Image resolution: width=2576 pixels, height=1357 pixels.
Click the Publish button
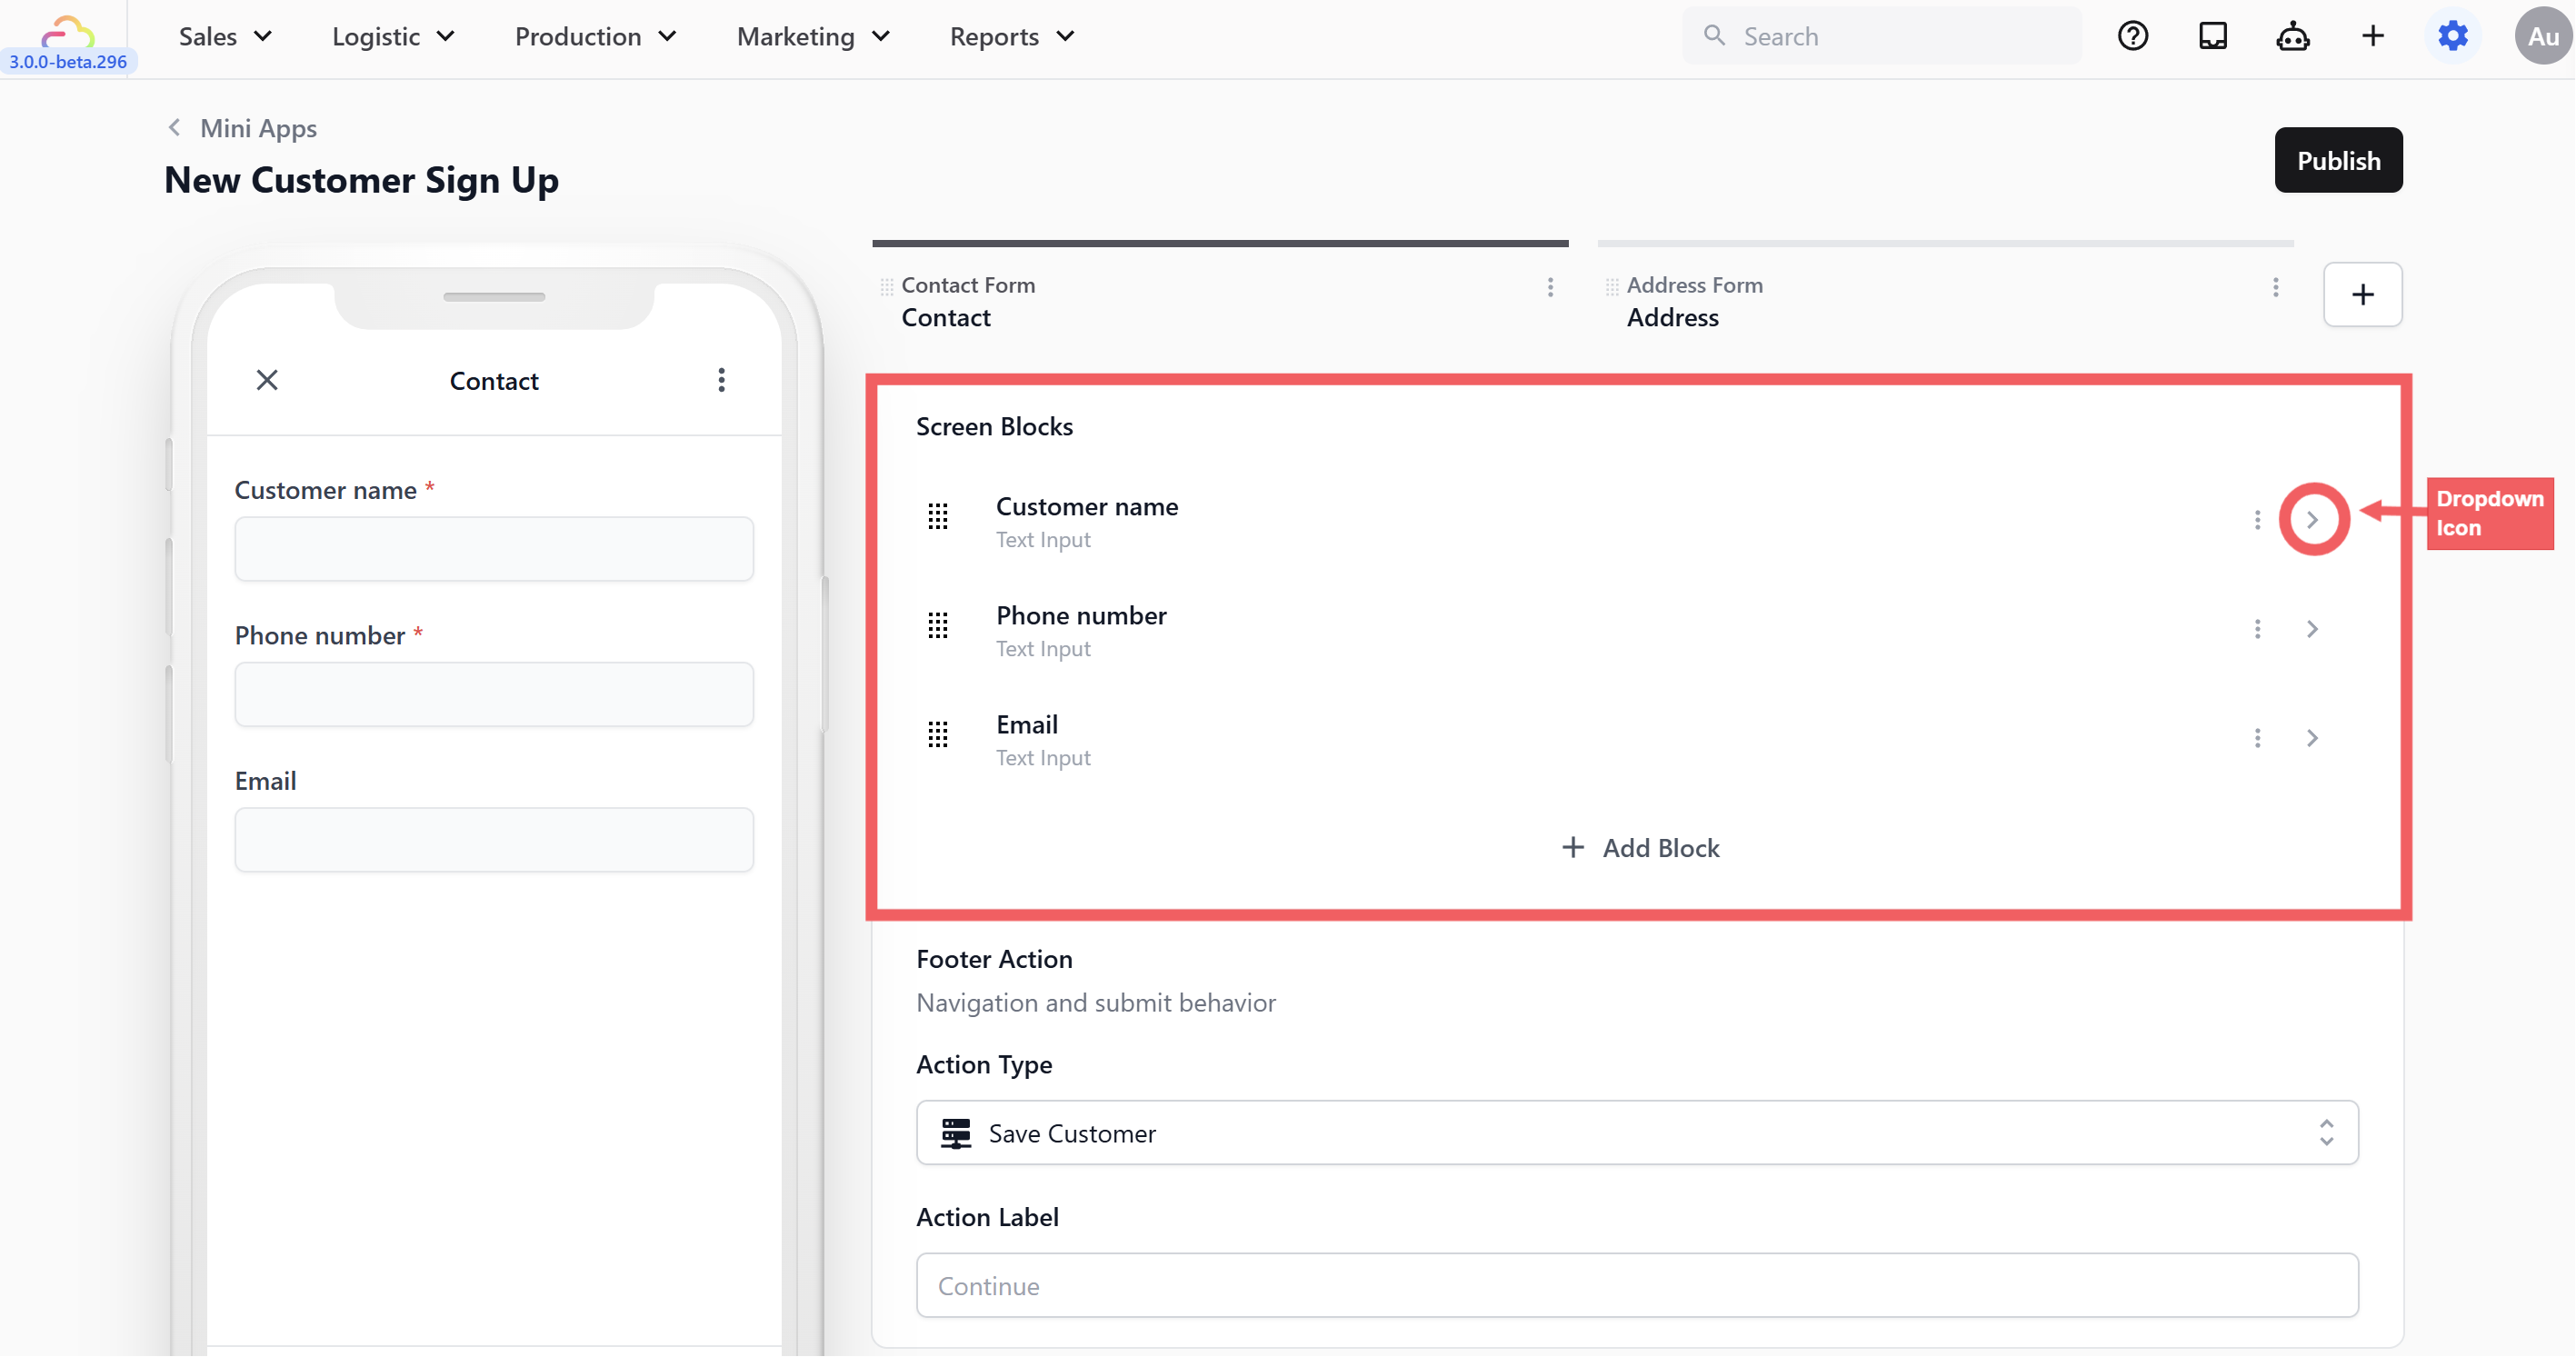pyautogui.click(x=2337, y=160)
